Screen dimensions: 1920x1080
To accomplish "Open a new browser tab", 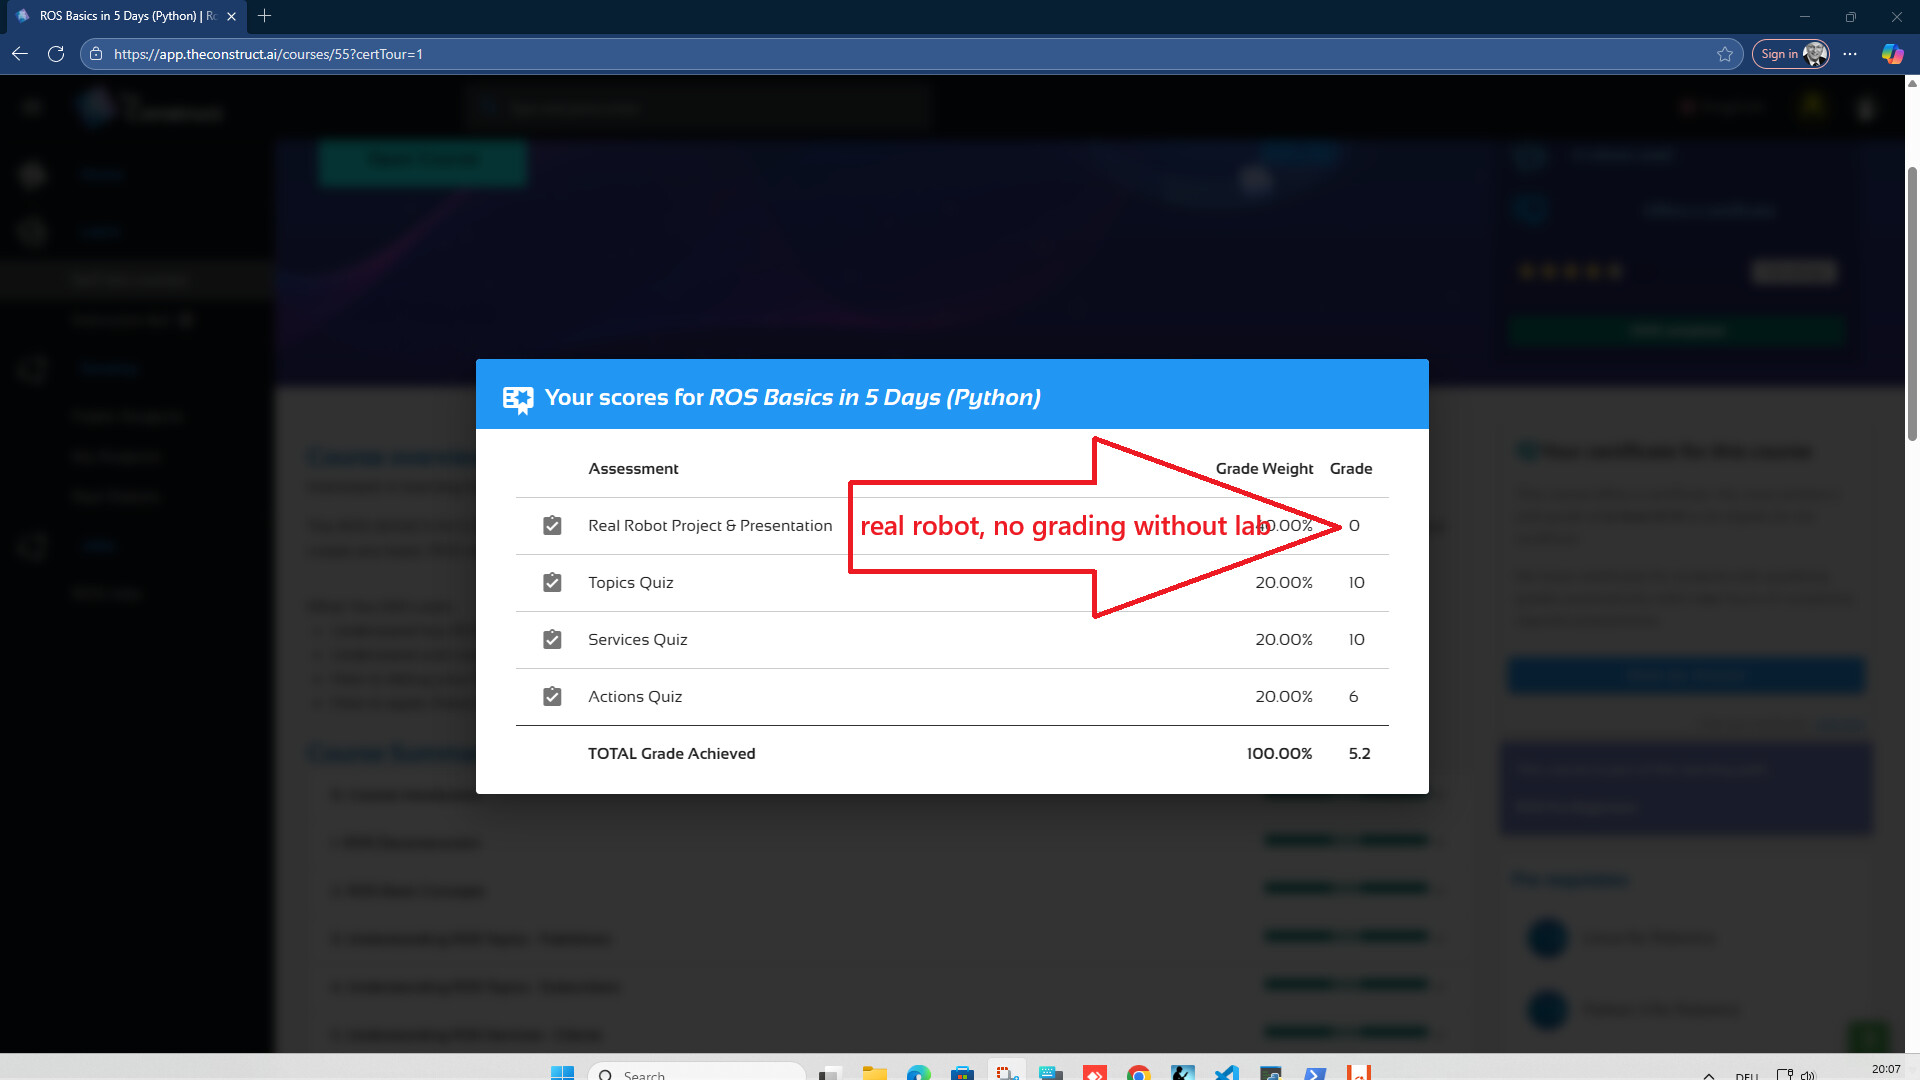I will pyautogui.click(x=264, y=16).
